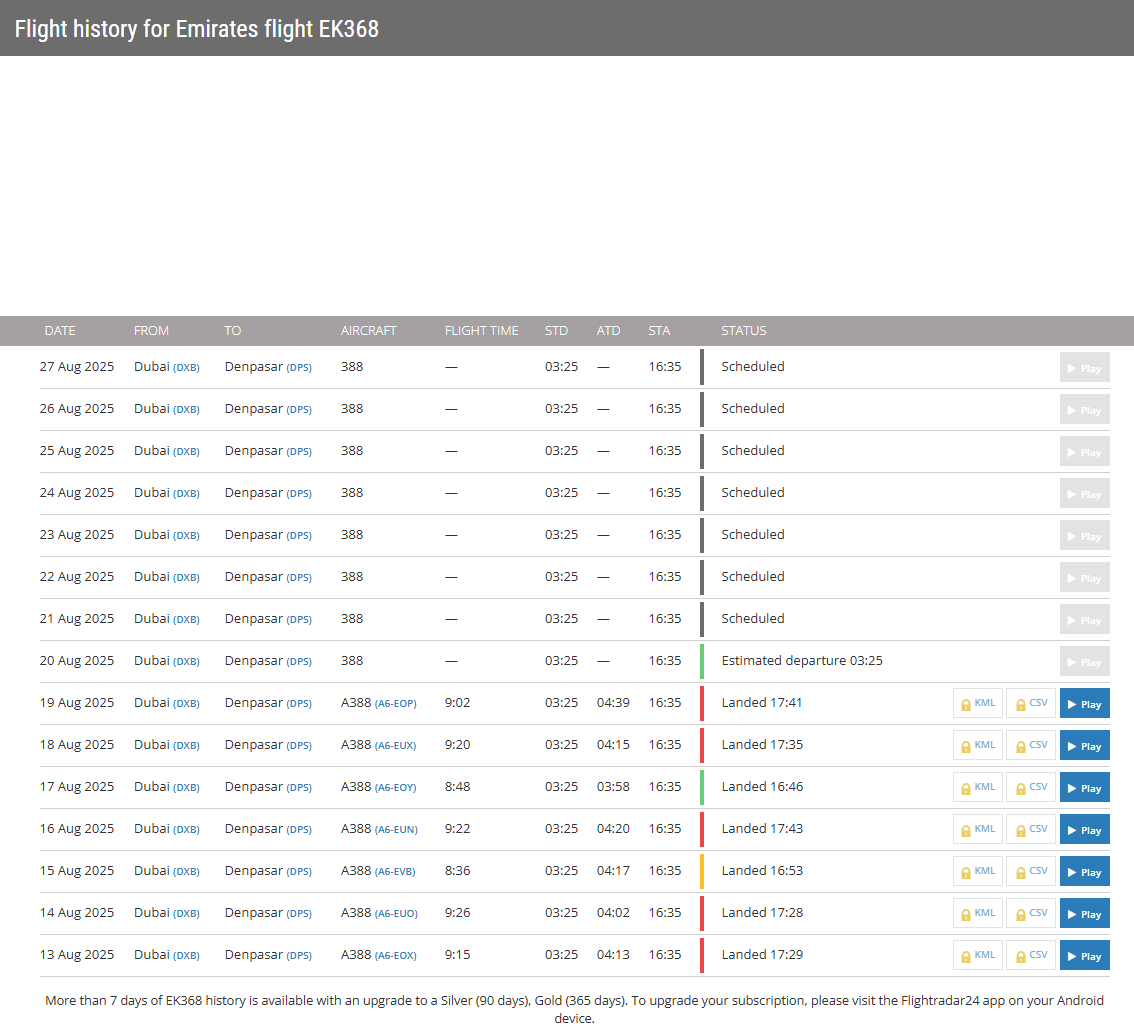This screenshot has height=1036, width=1134.
Task: Open aircraft A6-EUX registration link
Action: point(395,746)
